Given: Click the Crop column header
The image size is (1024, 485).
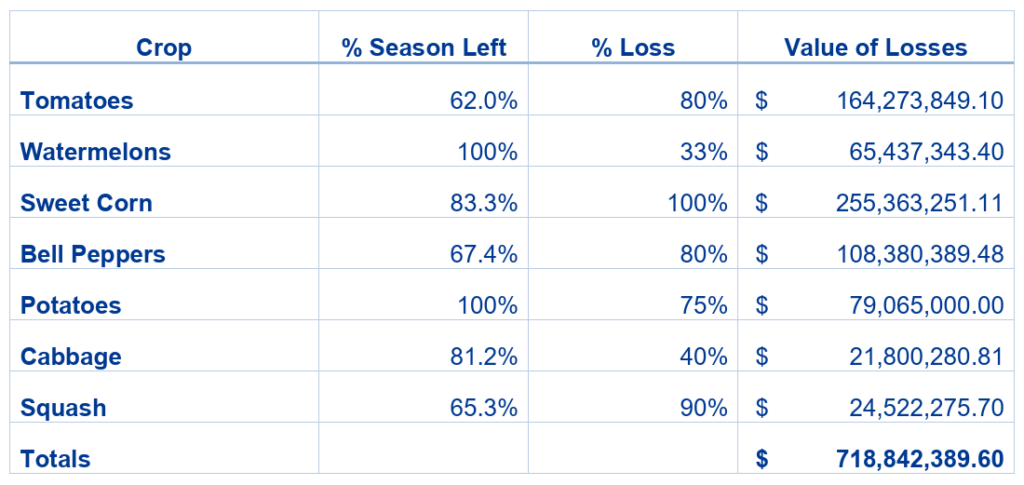Looking at the screenshot, I should [x=164, y=48].
